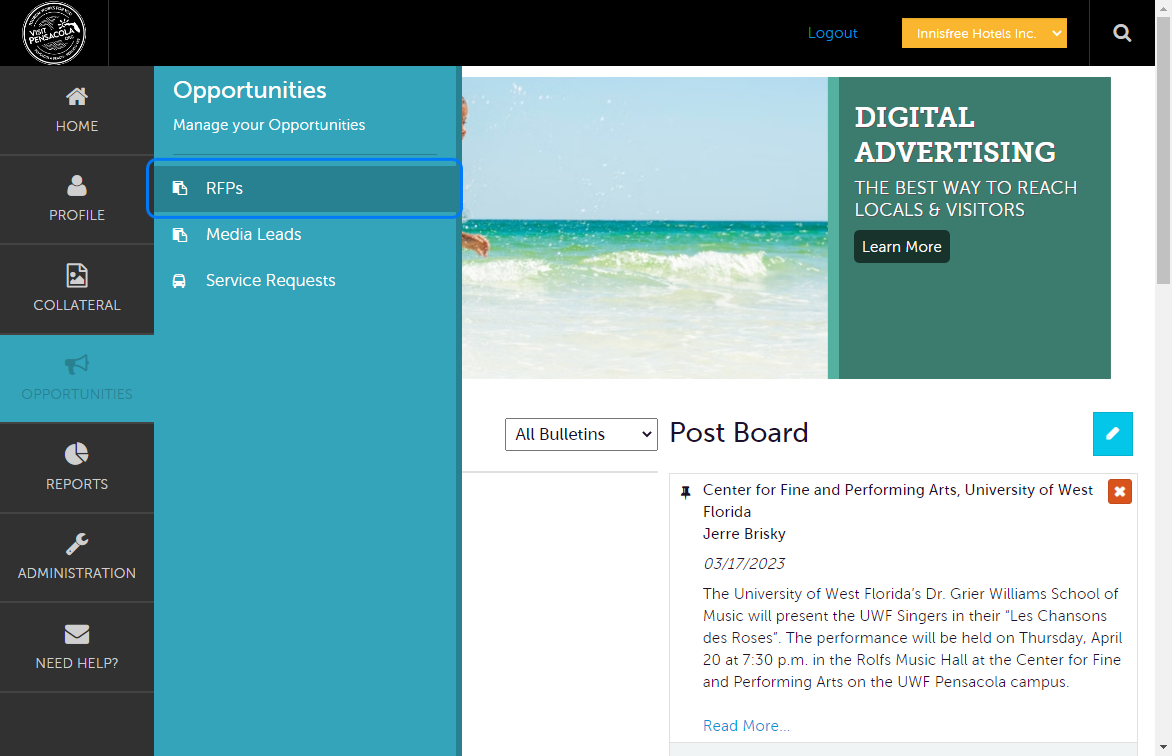Viewport: 1172px width, 756px height.
Task: Follow the Read More... link
Action: pos(746,726)
